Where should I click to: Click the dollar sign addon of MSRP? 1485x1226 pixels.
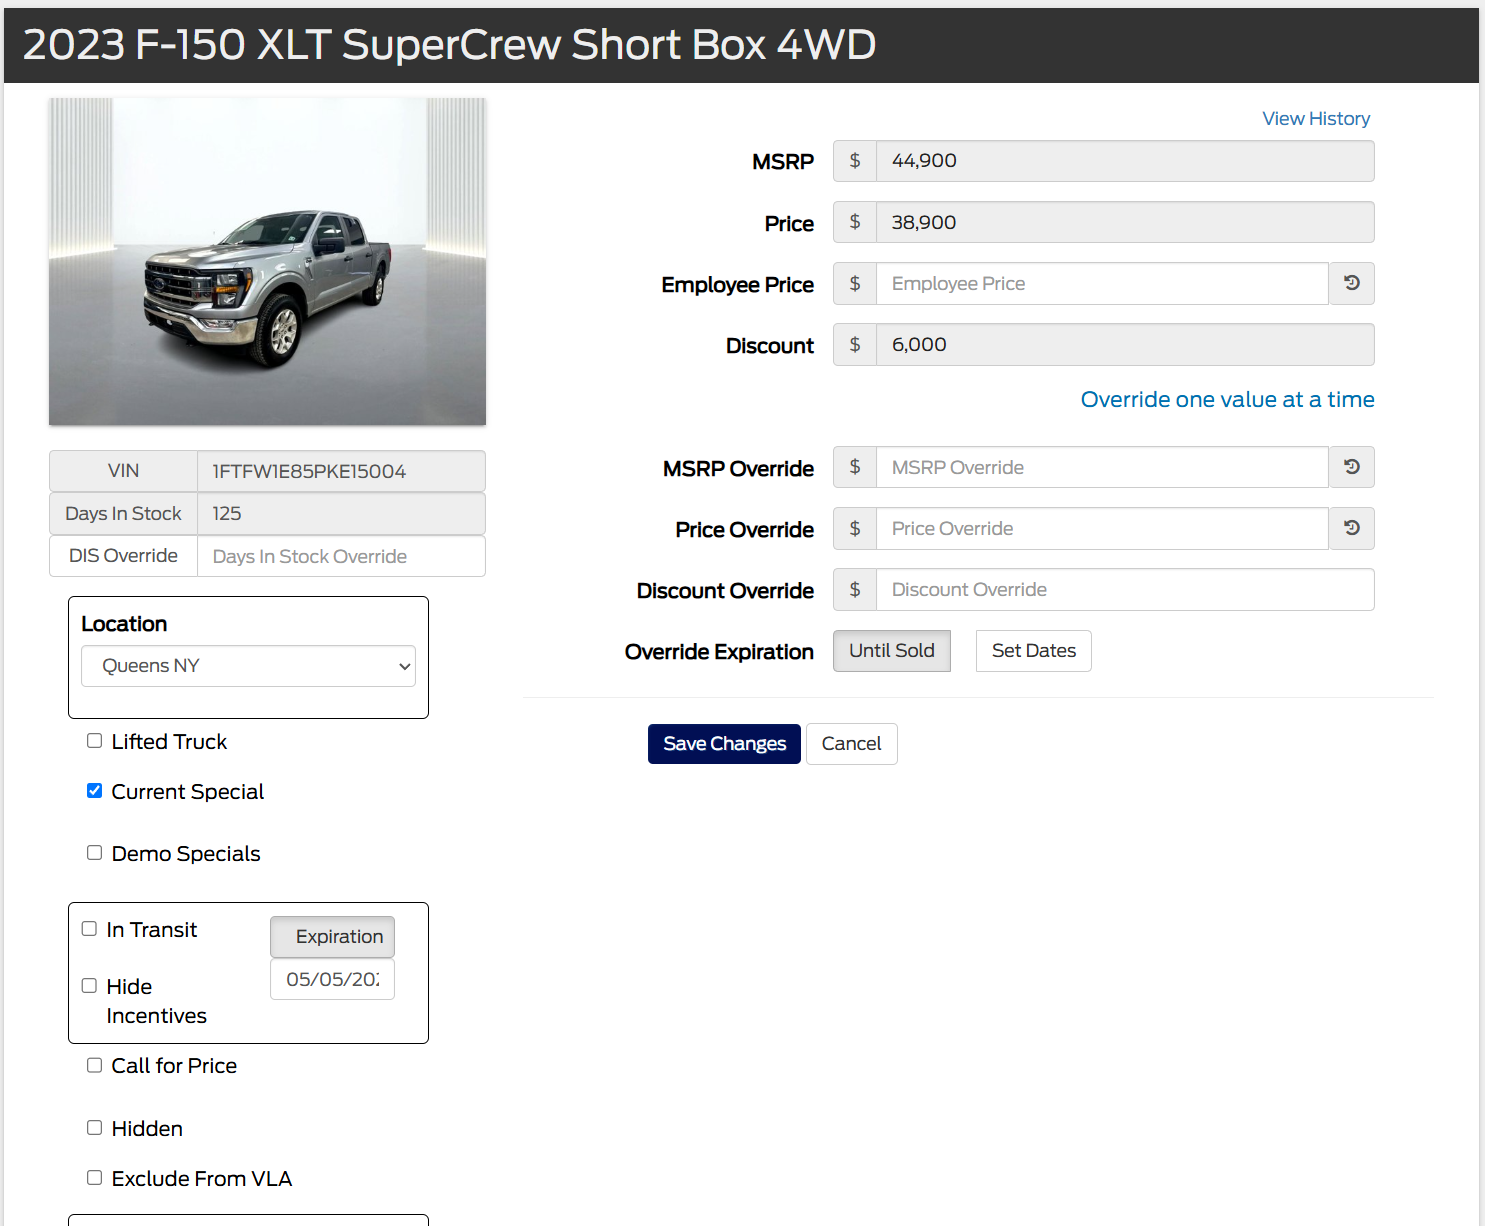pyautogui.click(x=855, y=161)
